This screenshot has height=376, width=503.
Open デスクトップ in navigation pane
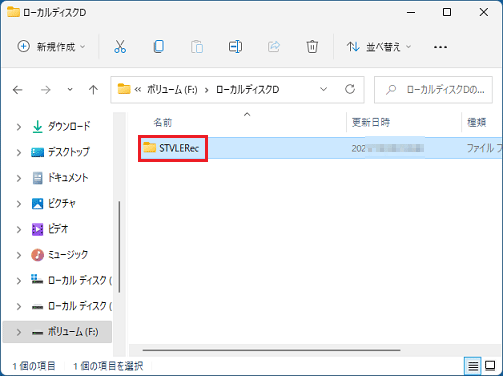[69, 152]
